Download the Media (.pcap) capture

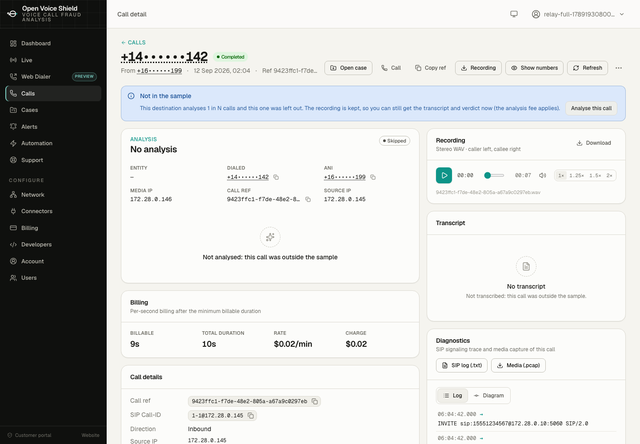[518, 365]
